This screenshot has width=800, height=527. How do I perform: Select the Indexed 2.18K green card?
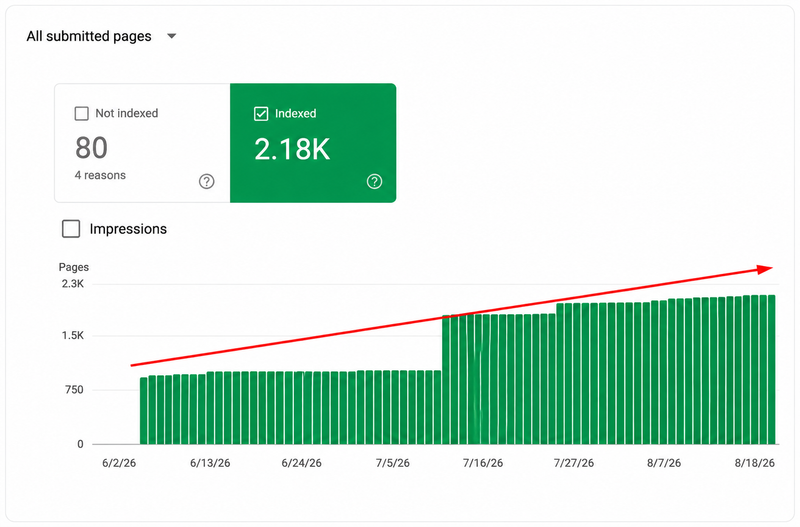tap(313, 143)
